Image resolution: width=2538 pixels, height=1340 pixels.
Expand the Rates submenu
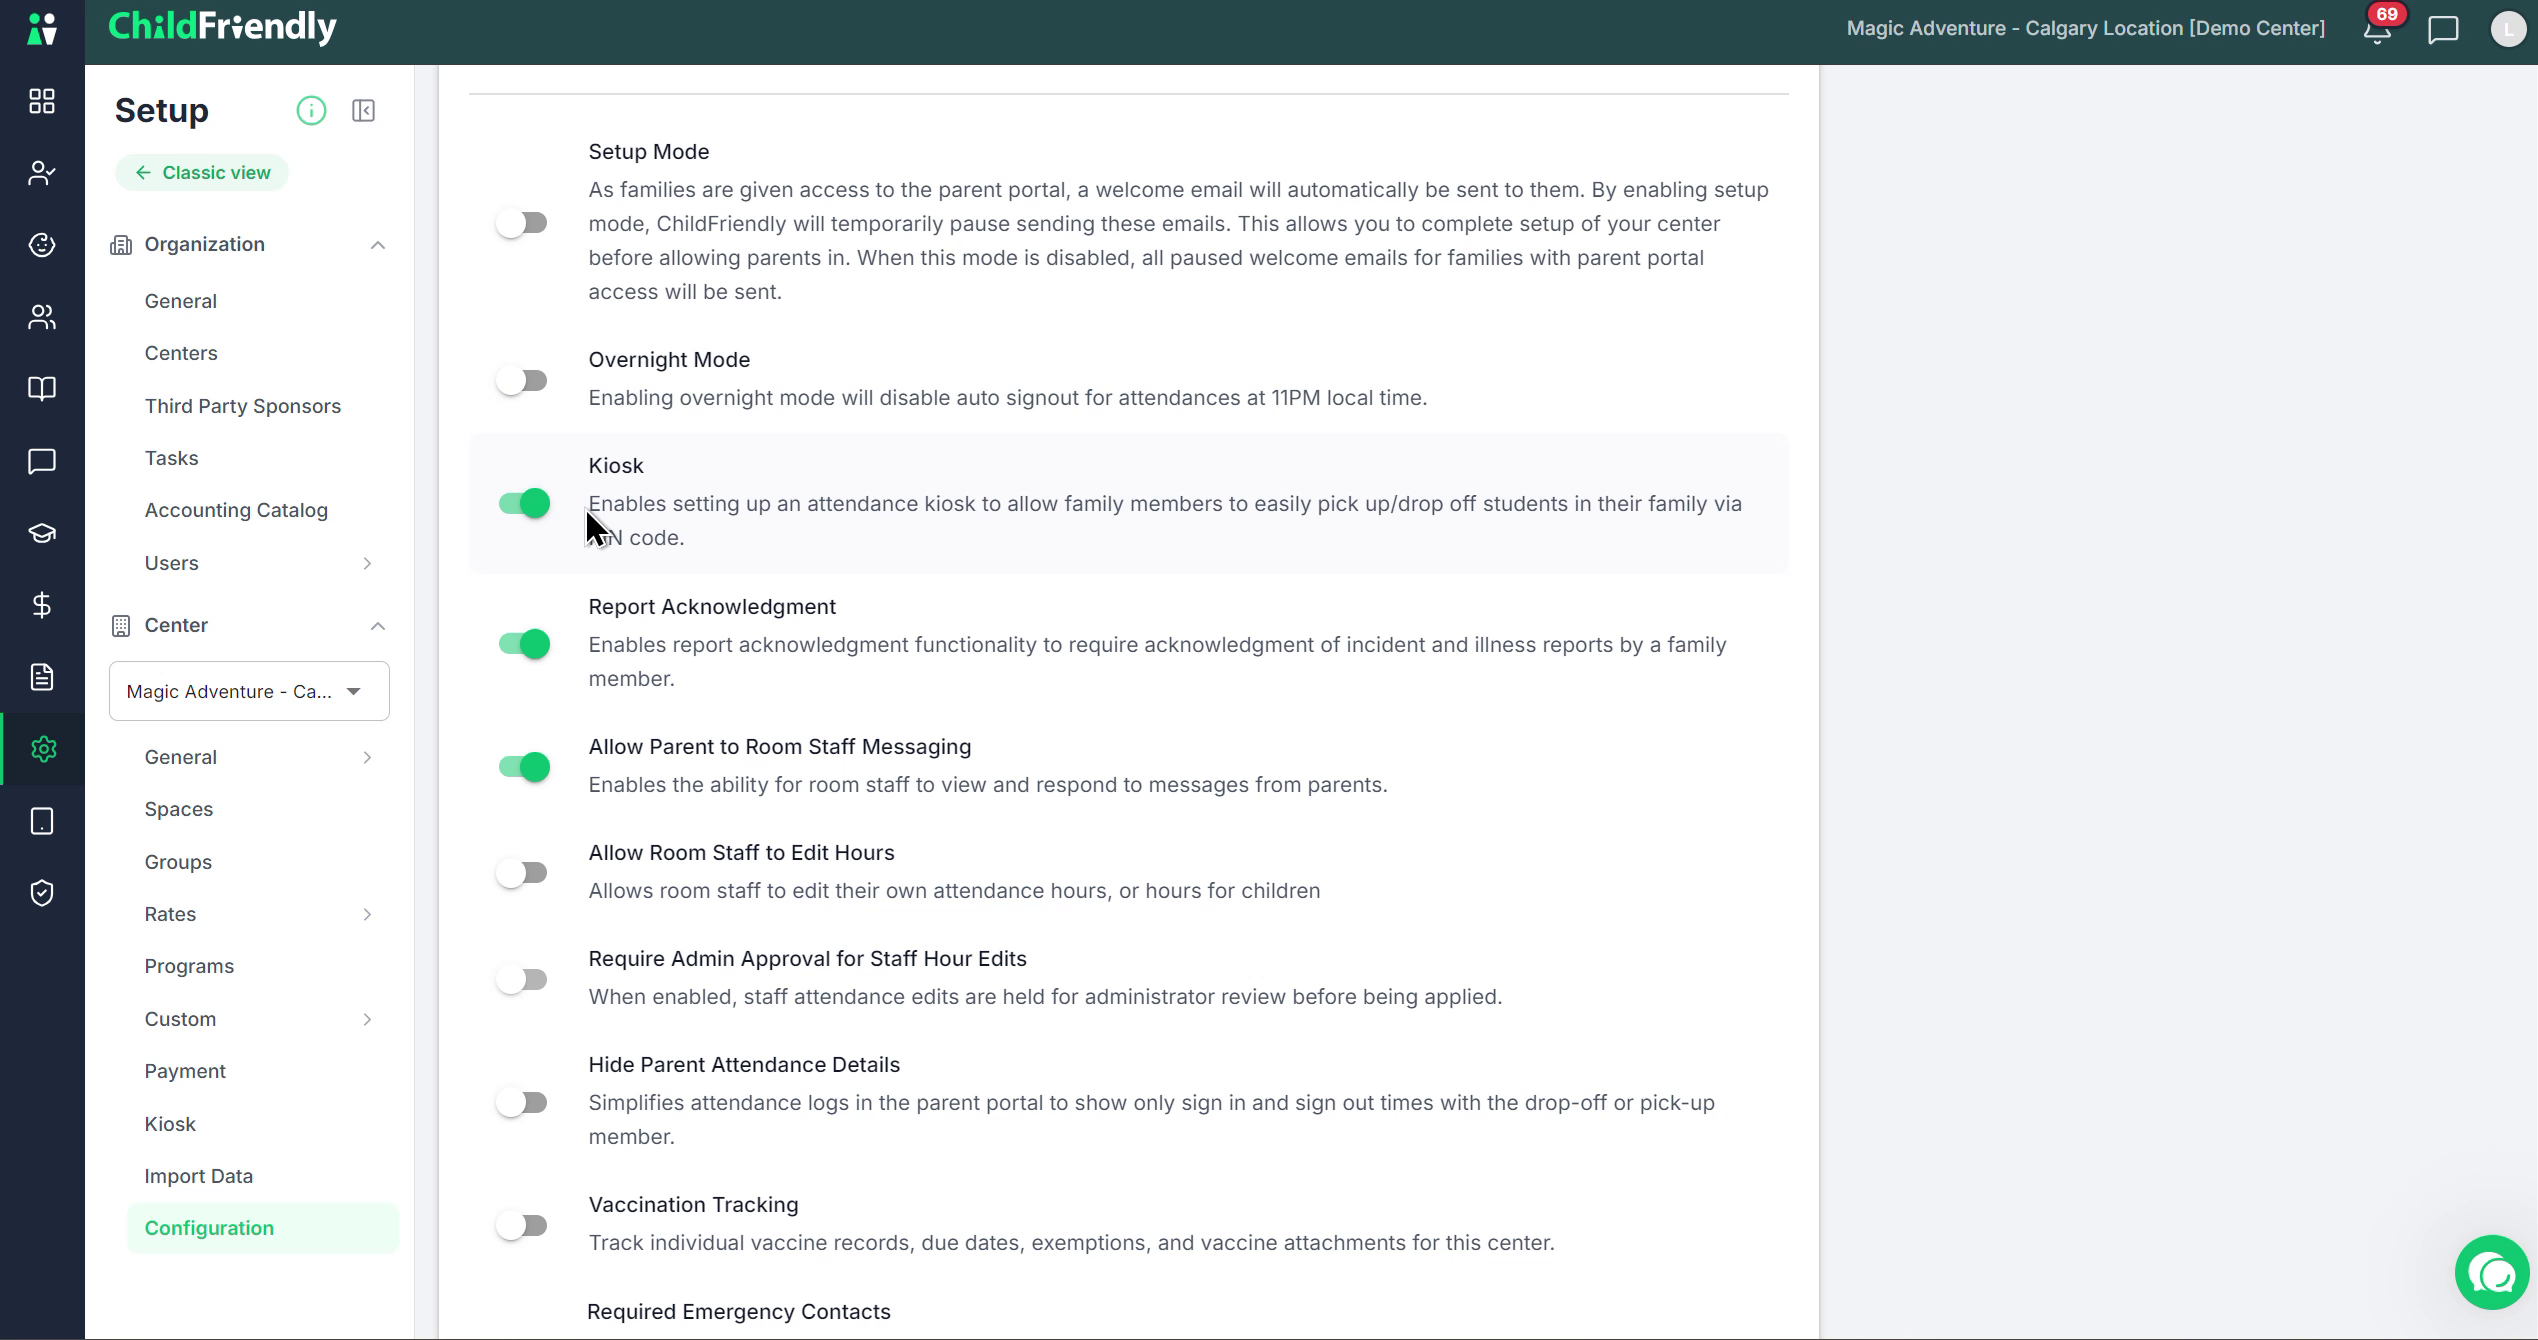367,915
